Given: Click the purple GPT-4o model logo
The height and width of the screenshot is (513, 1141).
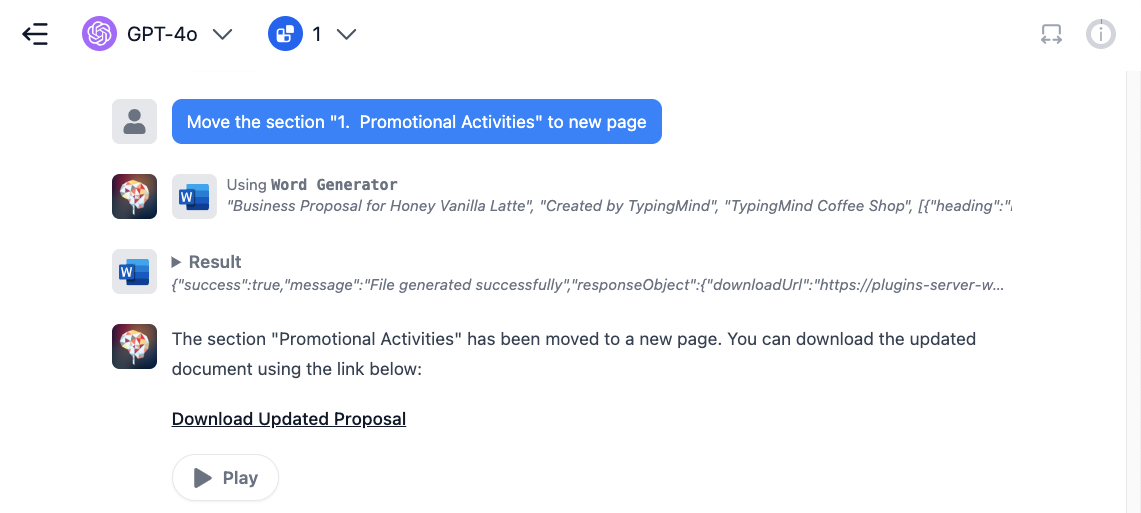Looking at the screenshot, I should point(100,33).
